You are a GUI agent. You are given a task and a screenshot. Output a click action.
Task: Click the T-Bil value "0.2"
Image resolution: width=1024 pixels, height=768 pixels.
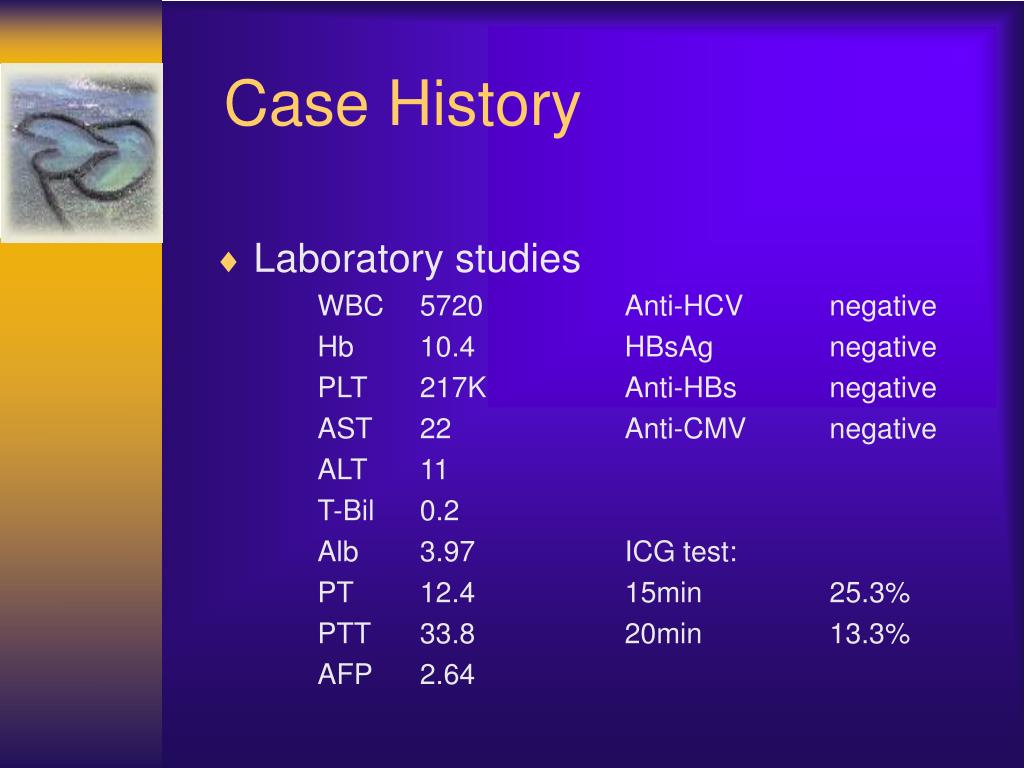[440, 510]
